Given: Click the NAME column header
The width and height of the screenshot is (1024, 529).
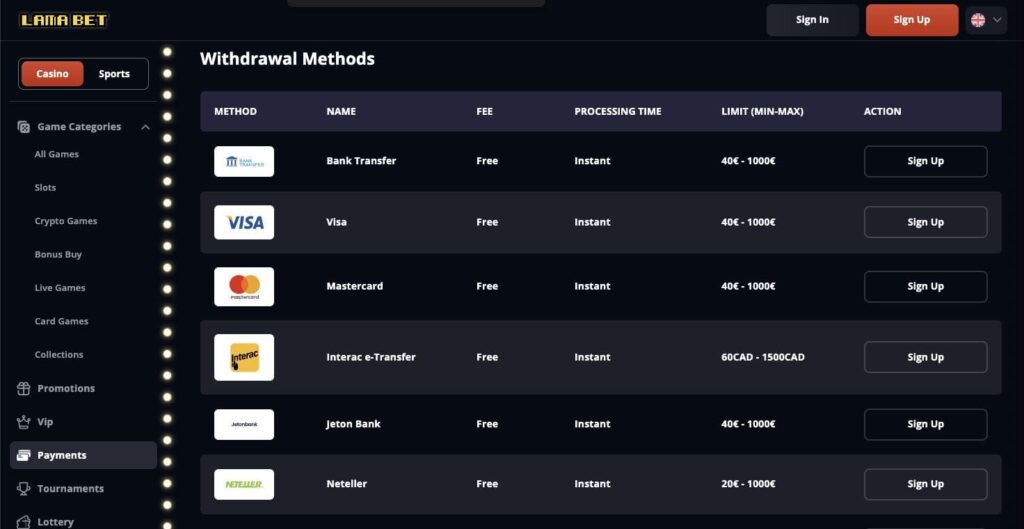Looking at the screenshot, I should pos(341,112).
